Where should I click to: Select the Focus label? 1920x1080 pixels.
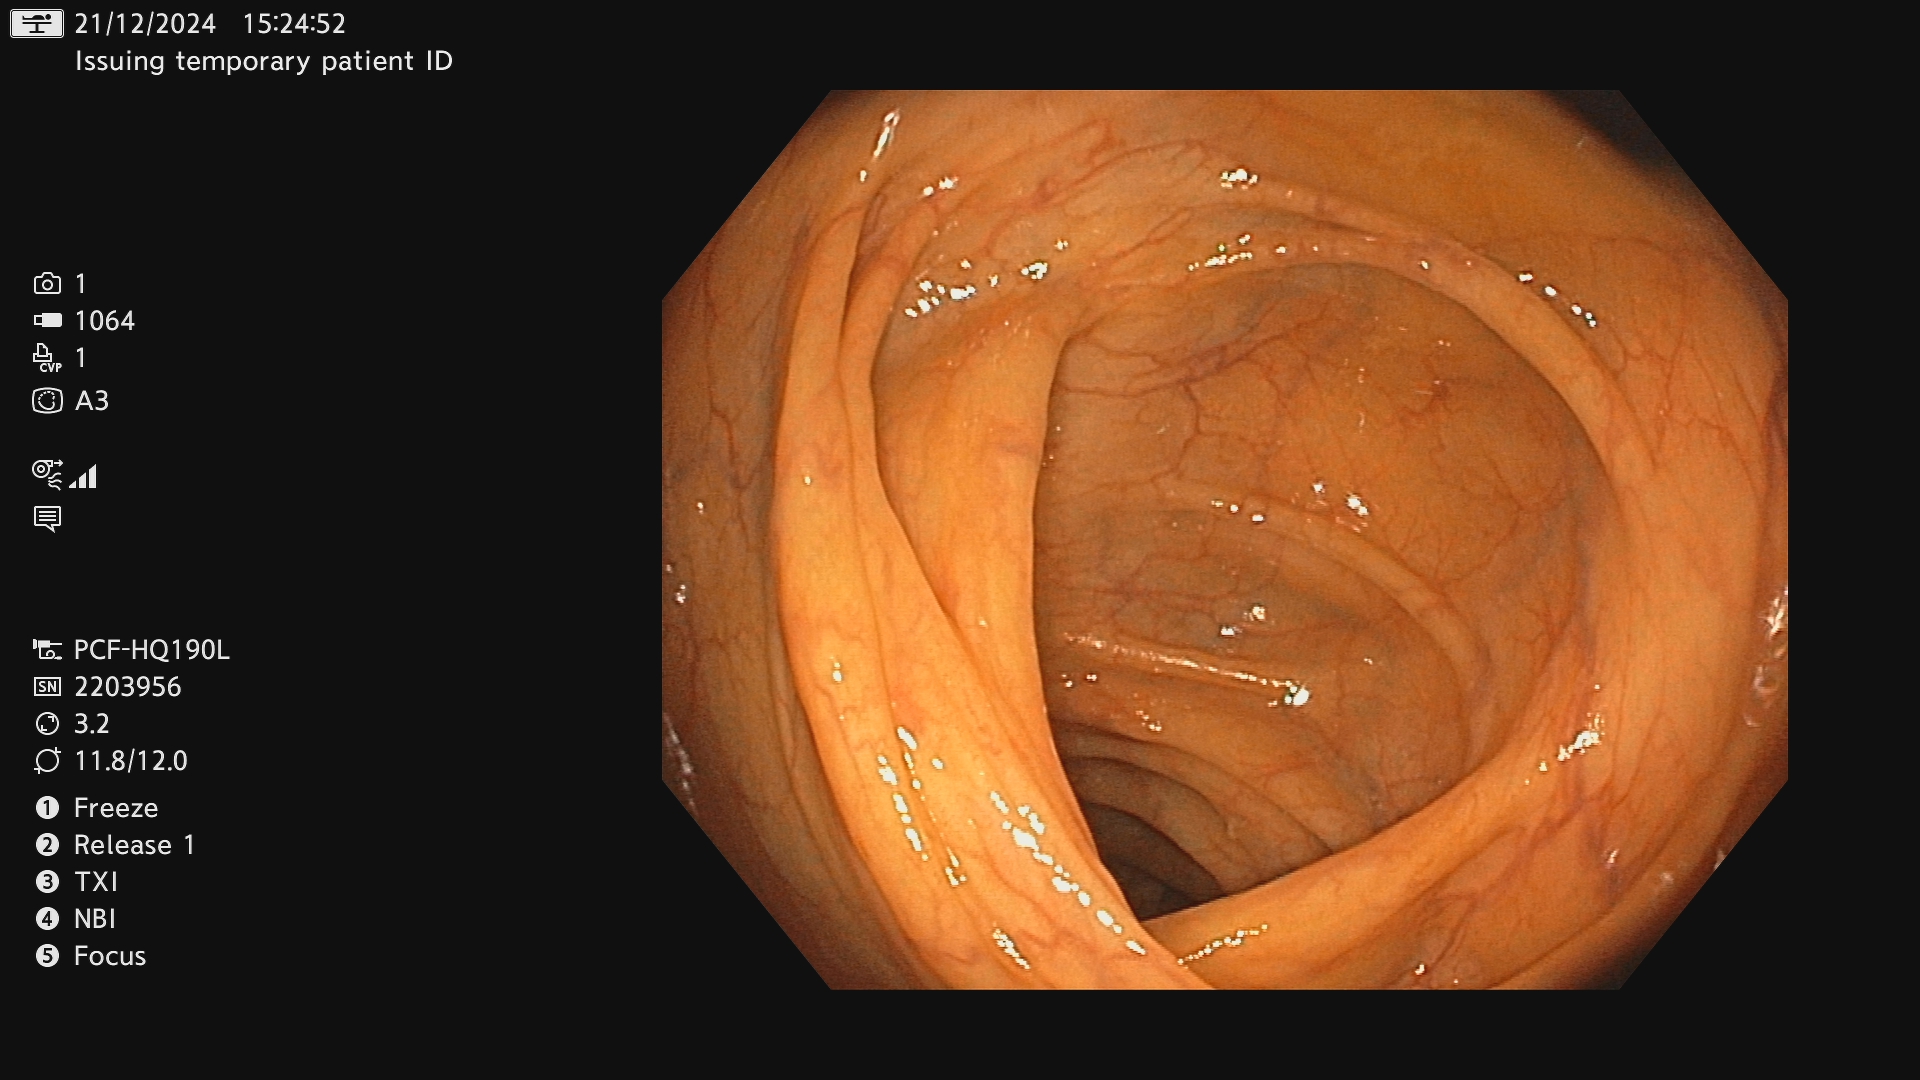[110, 956]
